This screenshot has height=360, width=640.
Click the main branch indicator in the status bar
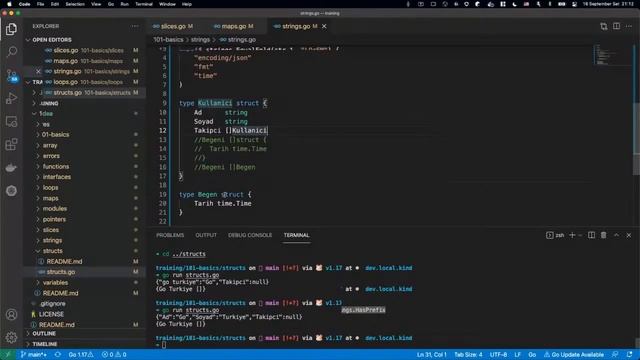(33, 354)
